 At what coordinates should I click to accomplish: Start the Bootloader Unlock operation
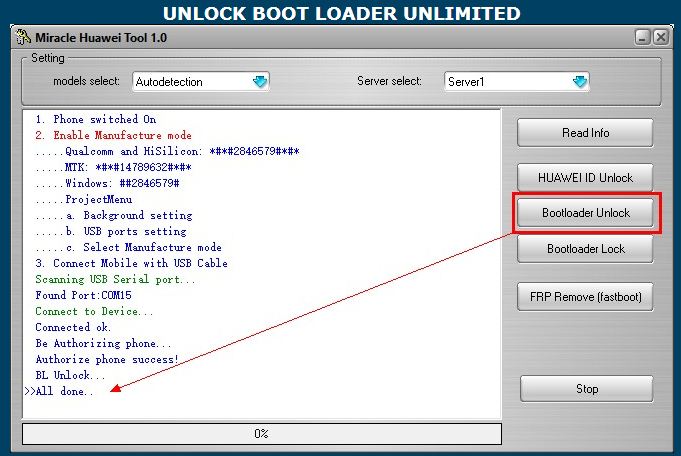point(585,213)
